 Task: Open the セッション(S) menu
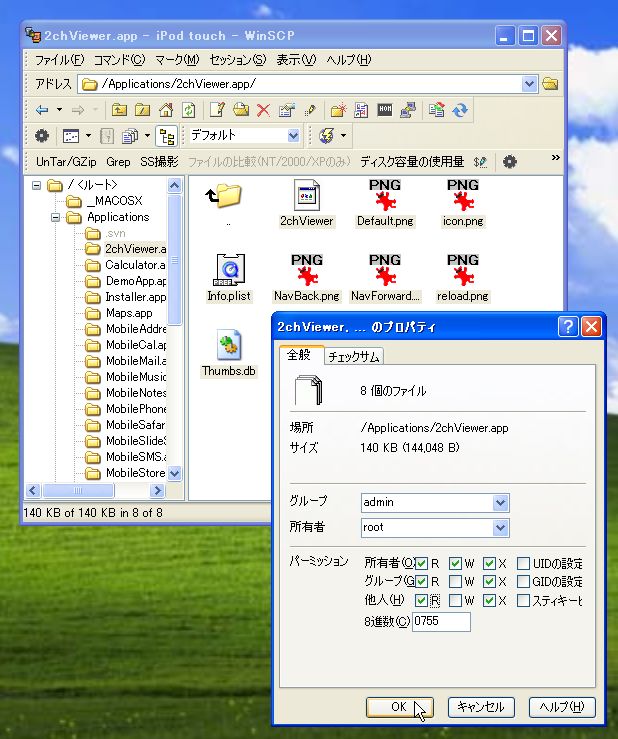(238, 60)
